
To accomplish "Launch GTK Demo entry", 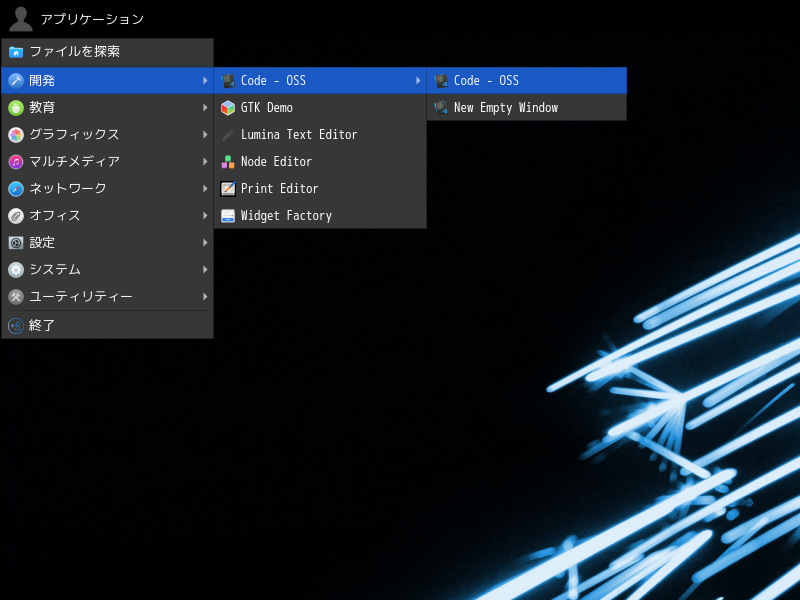I will [x=267, y=108].
